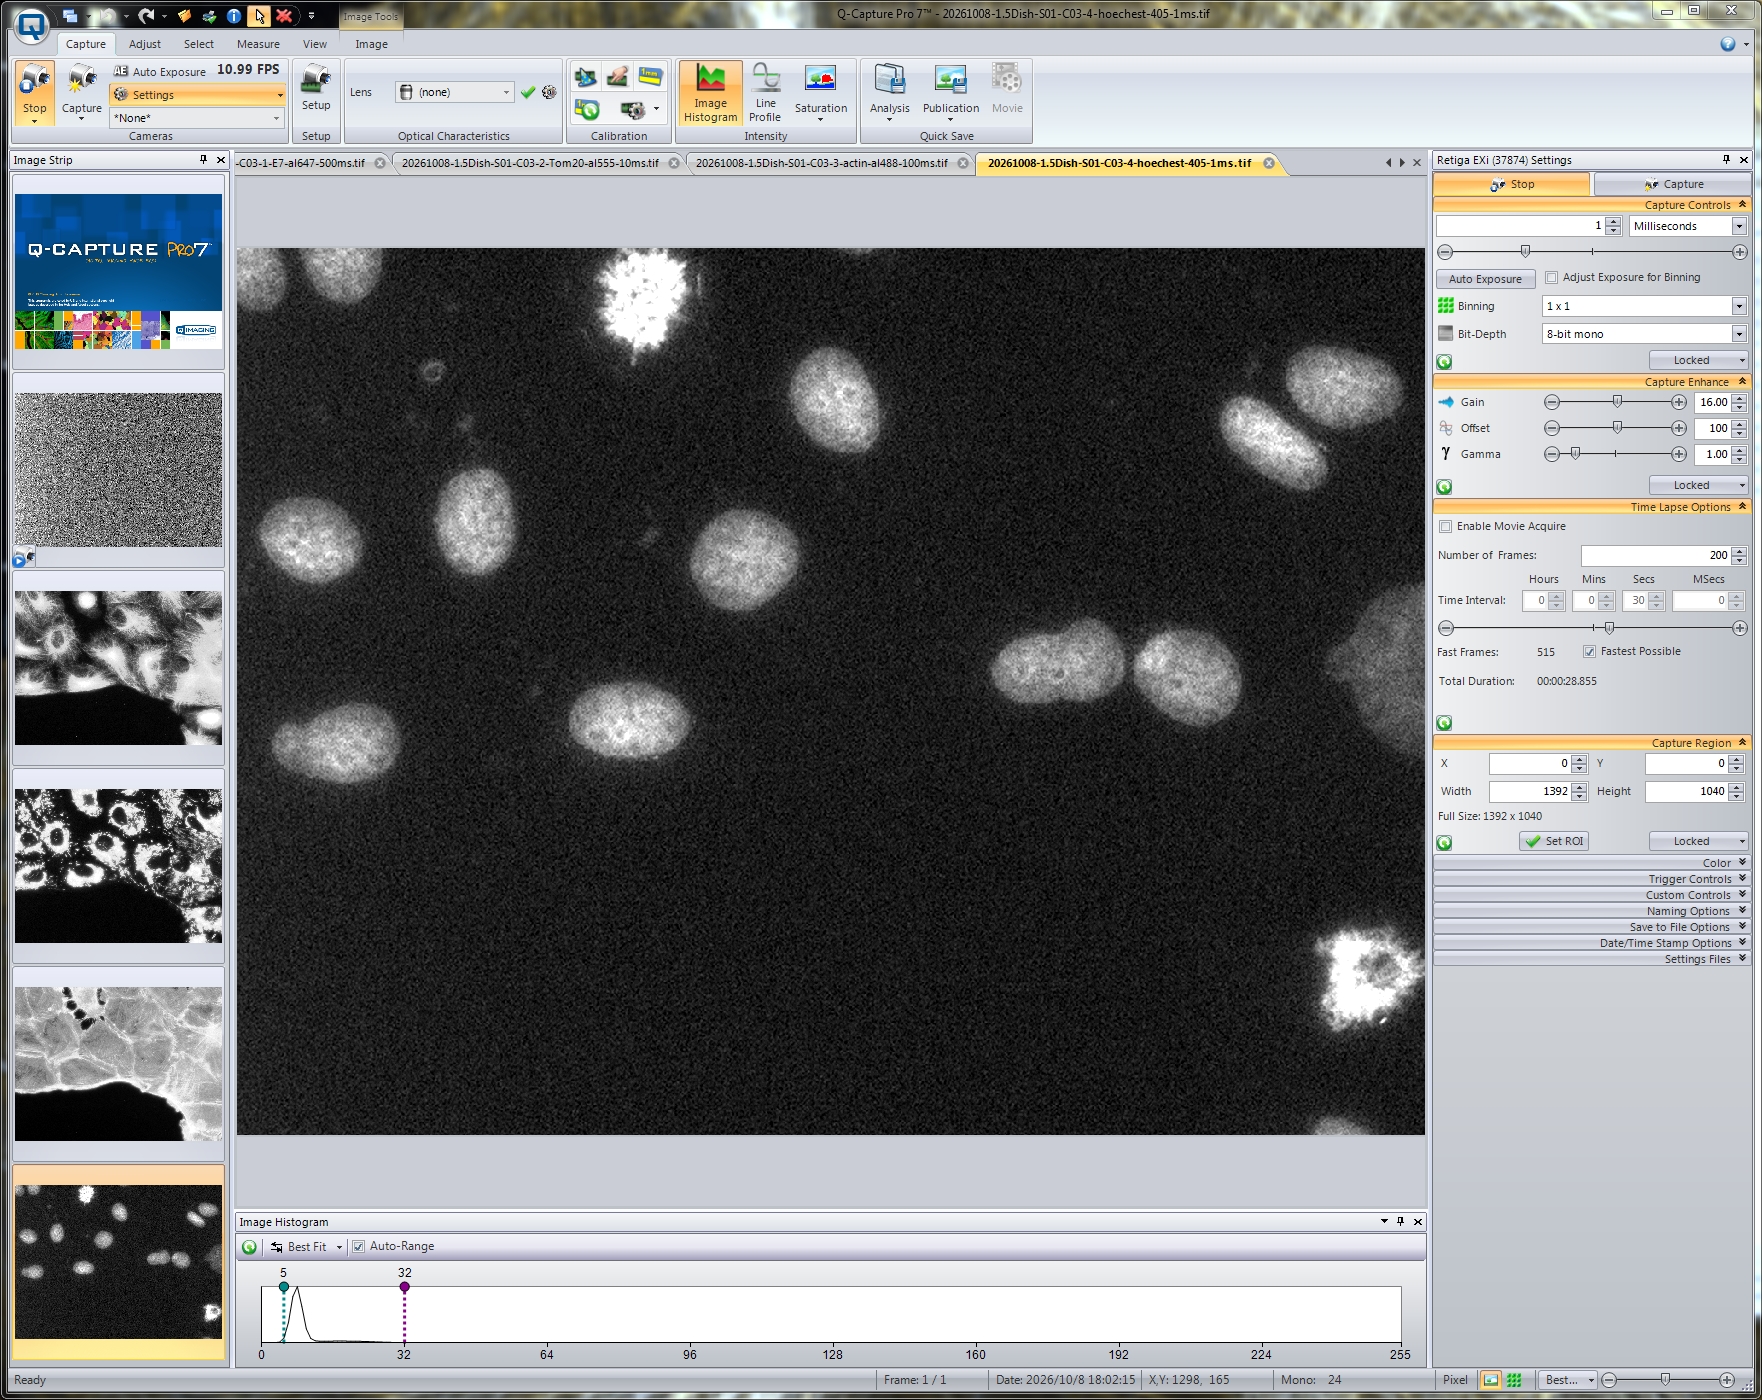Click the Gain minus icon

[x=1552, y=402]
